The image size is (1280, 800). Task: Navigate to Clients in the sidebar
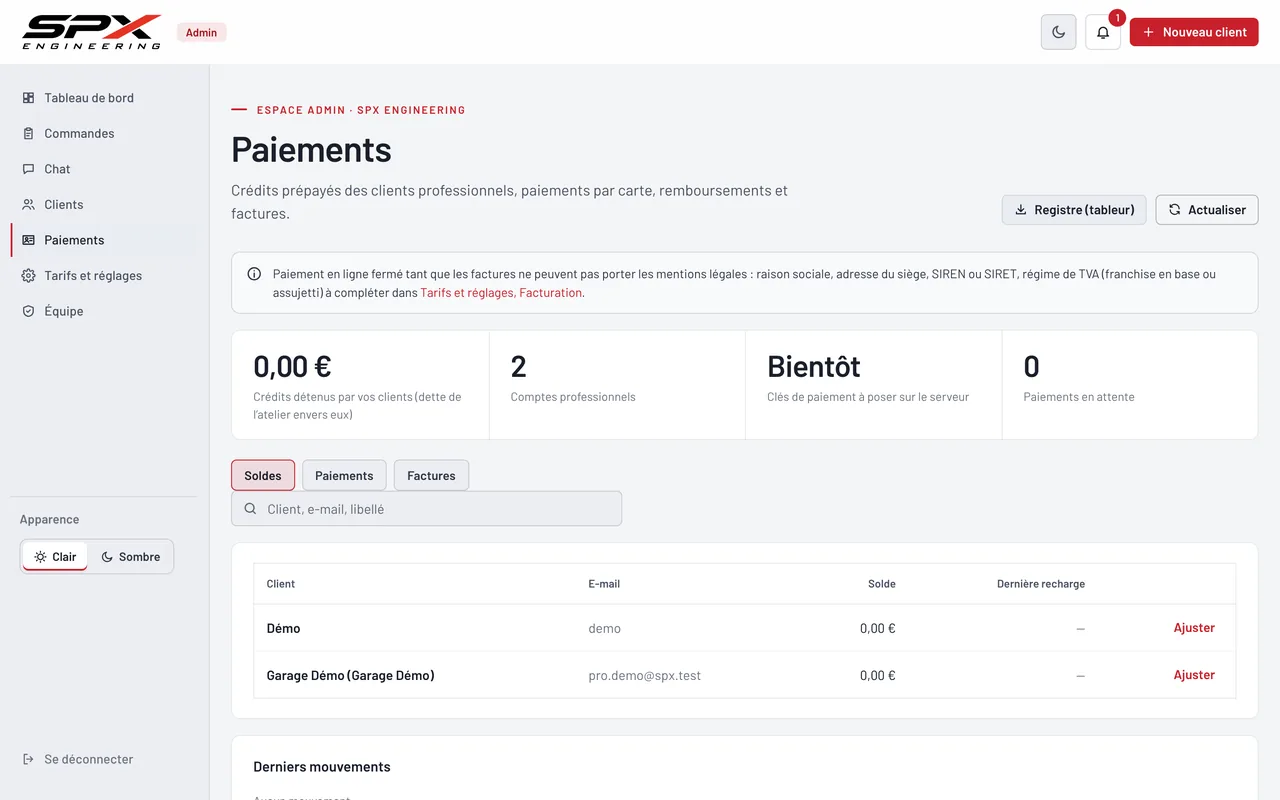pos(104,204)
